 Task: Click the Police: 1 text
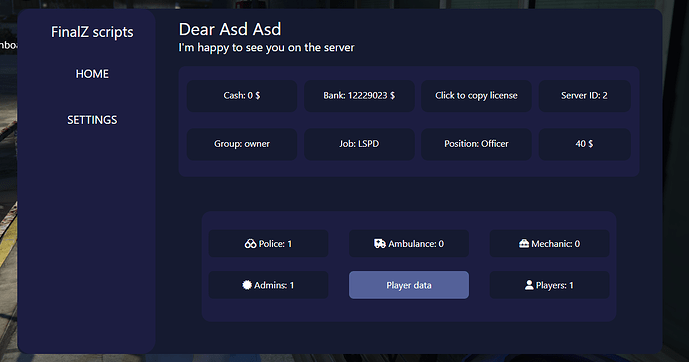point(276,244)
